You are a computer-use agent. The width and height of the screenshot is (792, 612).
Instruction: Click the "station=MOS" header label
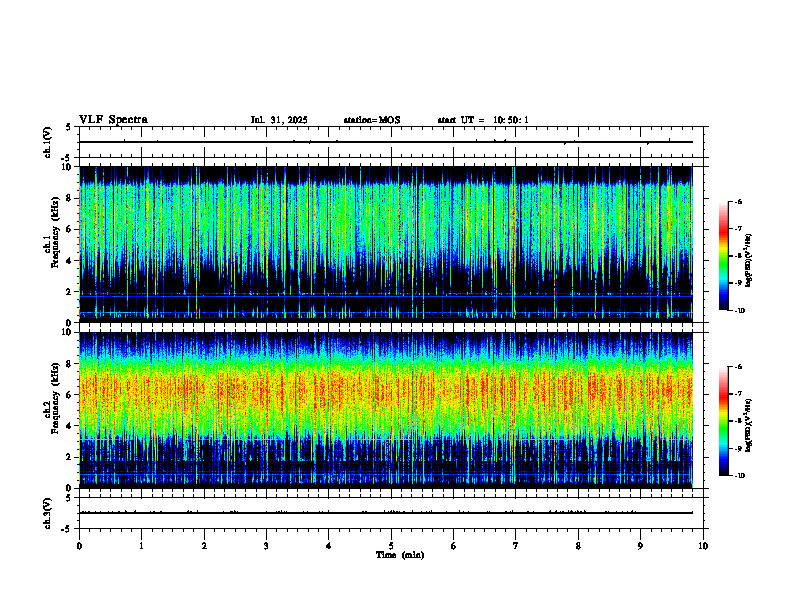(372, 120)
